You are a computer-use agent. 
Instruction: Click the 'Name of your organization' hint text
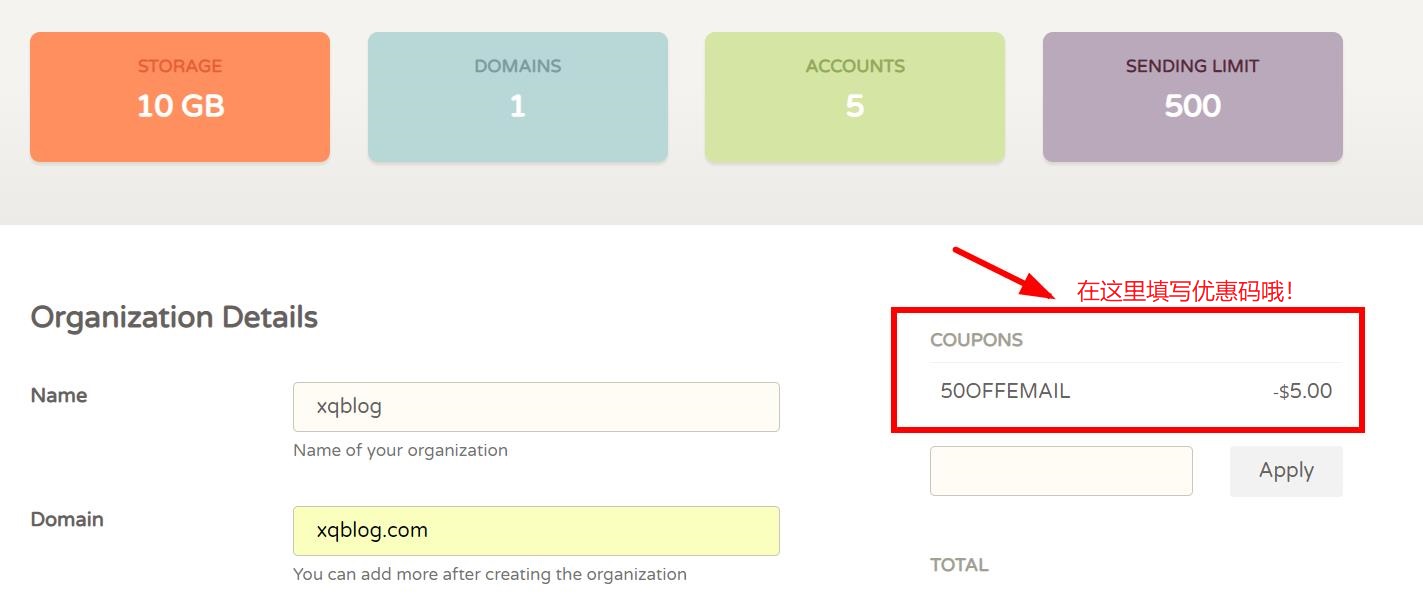[400, 450]
